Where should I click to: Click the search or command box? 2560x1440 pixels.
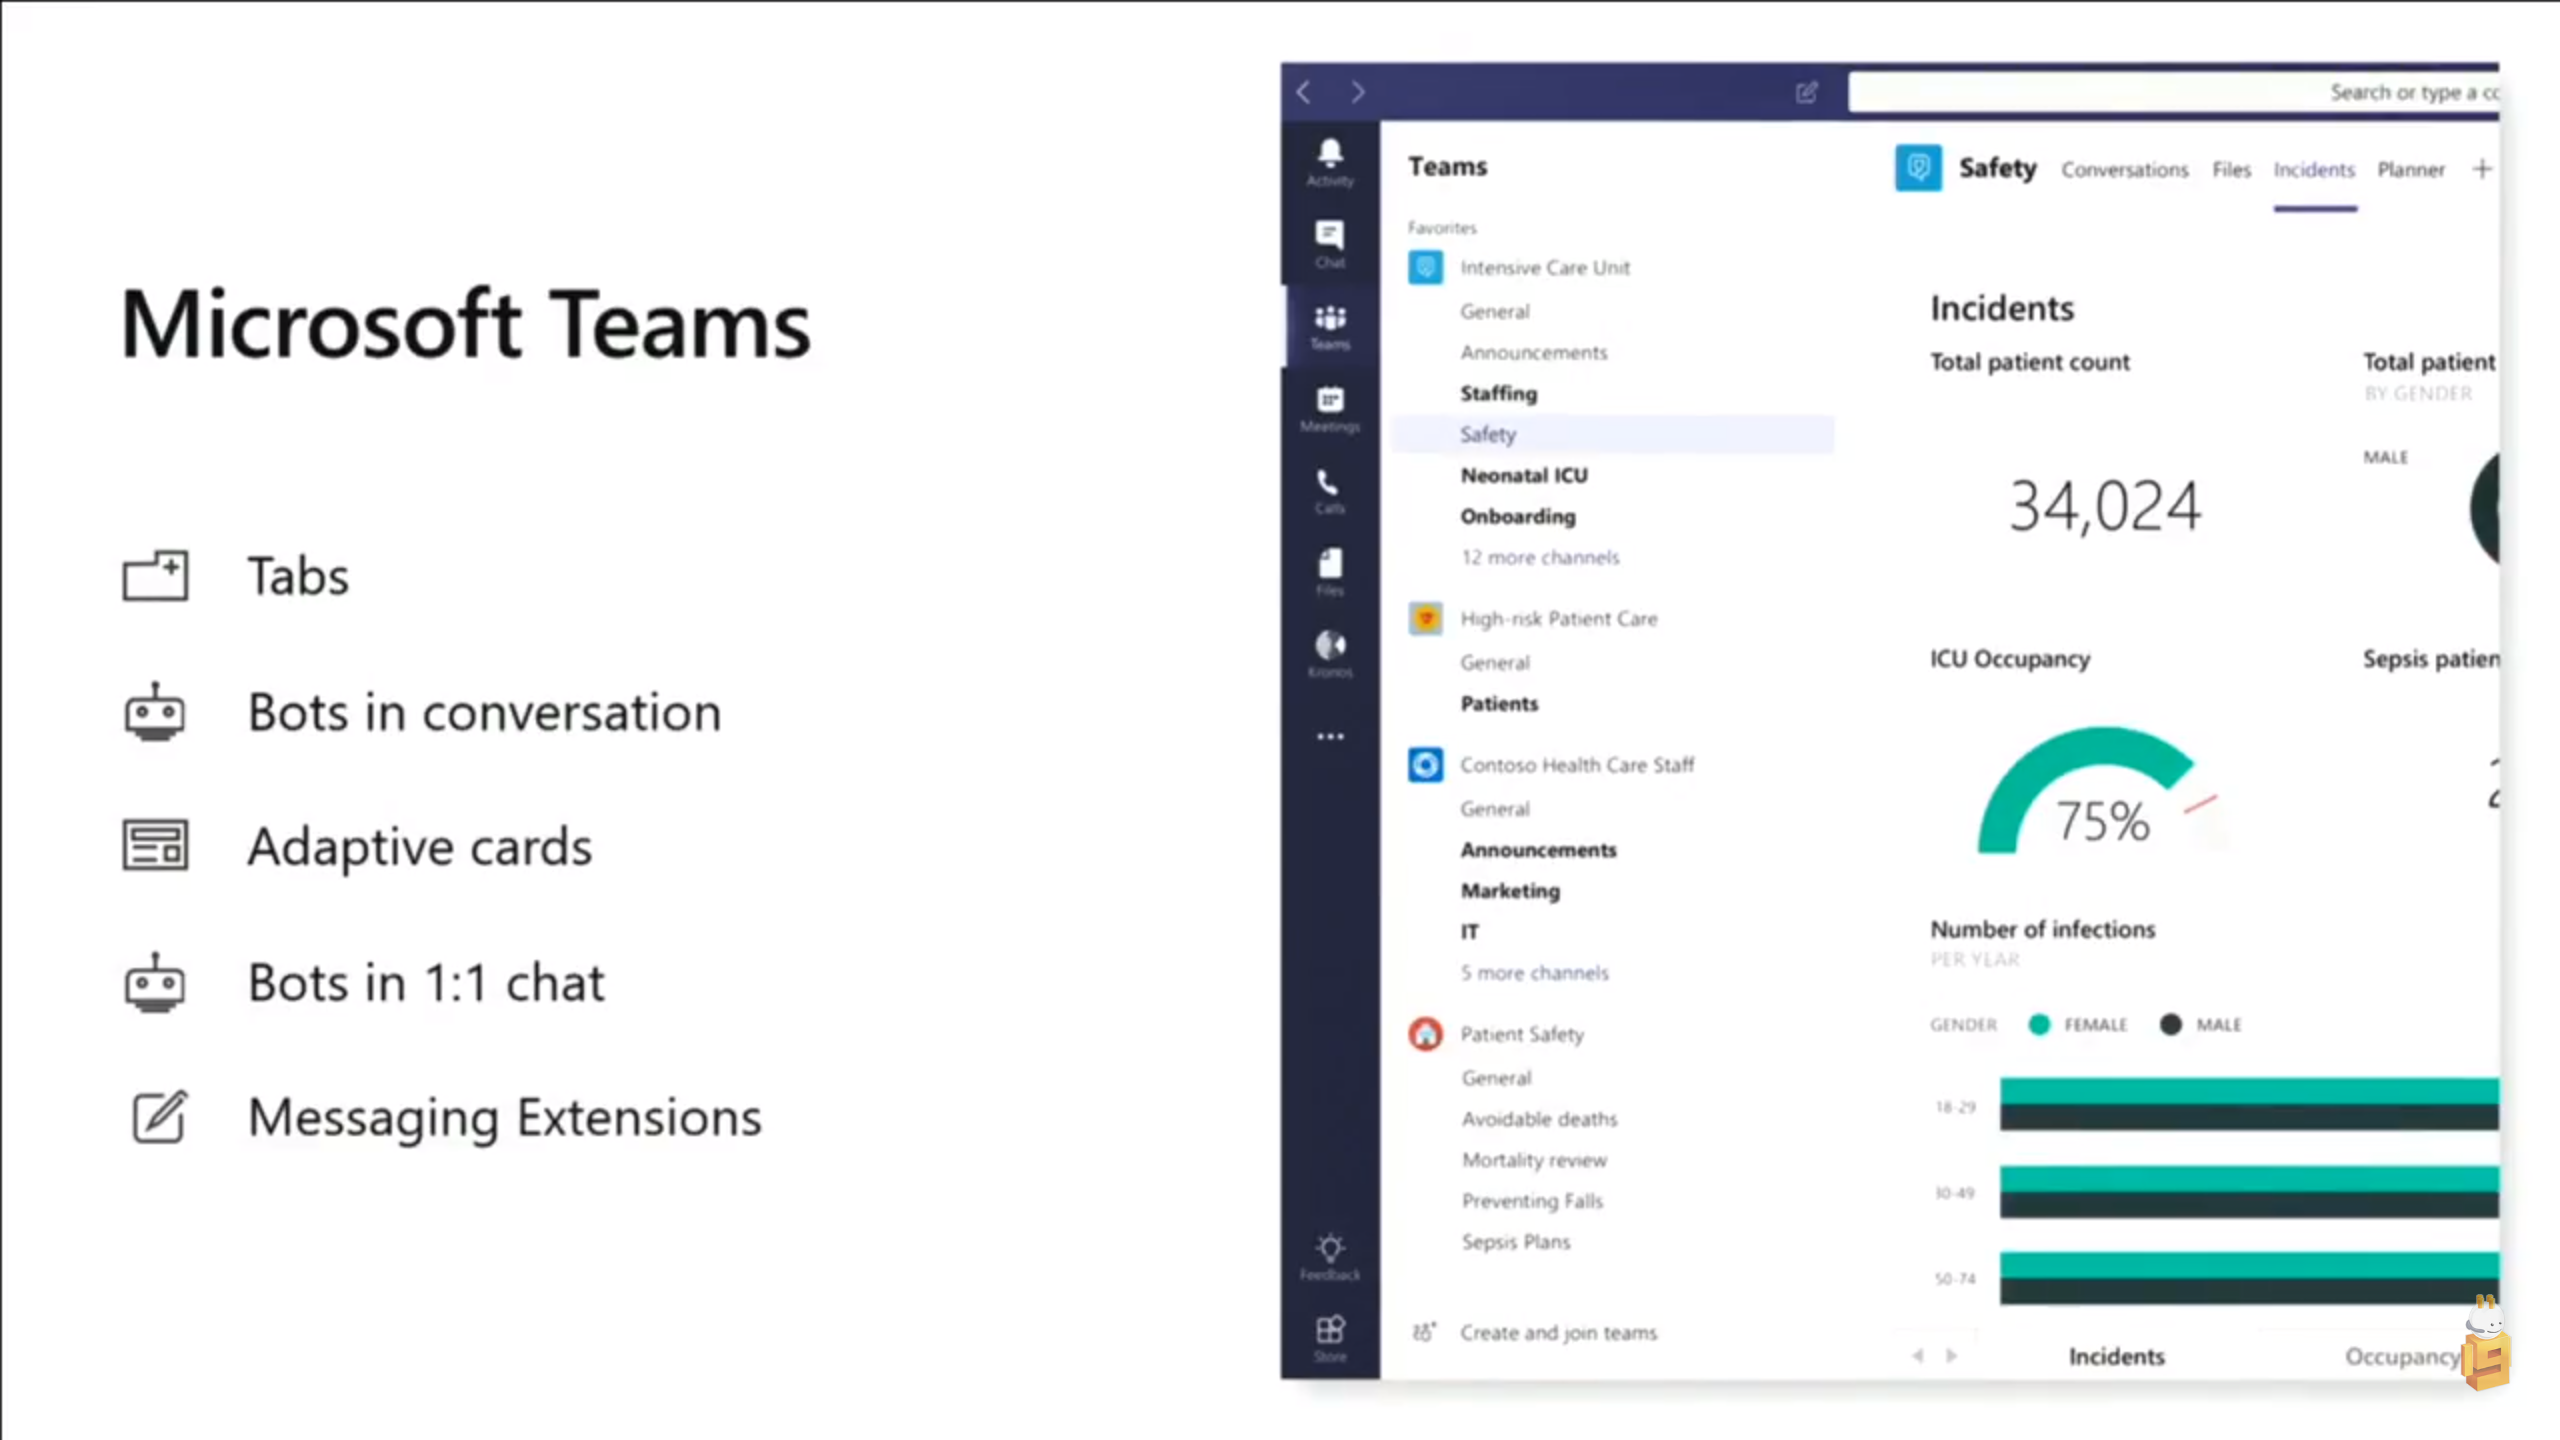click(2173, 92)
